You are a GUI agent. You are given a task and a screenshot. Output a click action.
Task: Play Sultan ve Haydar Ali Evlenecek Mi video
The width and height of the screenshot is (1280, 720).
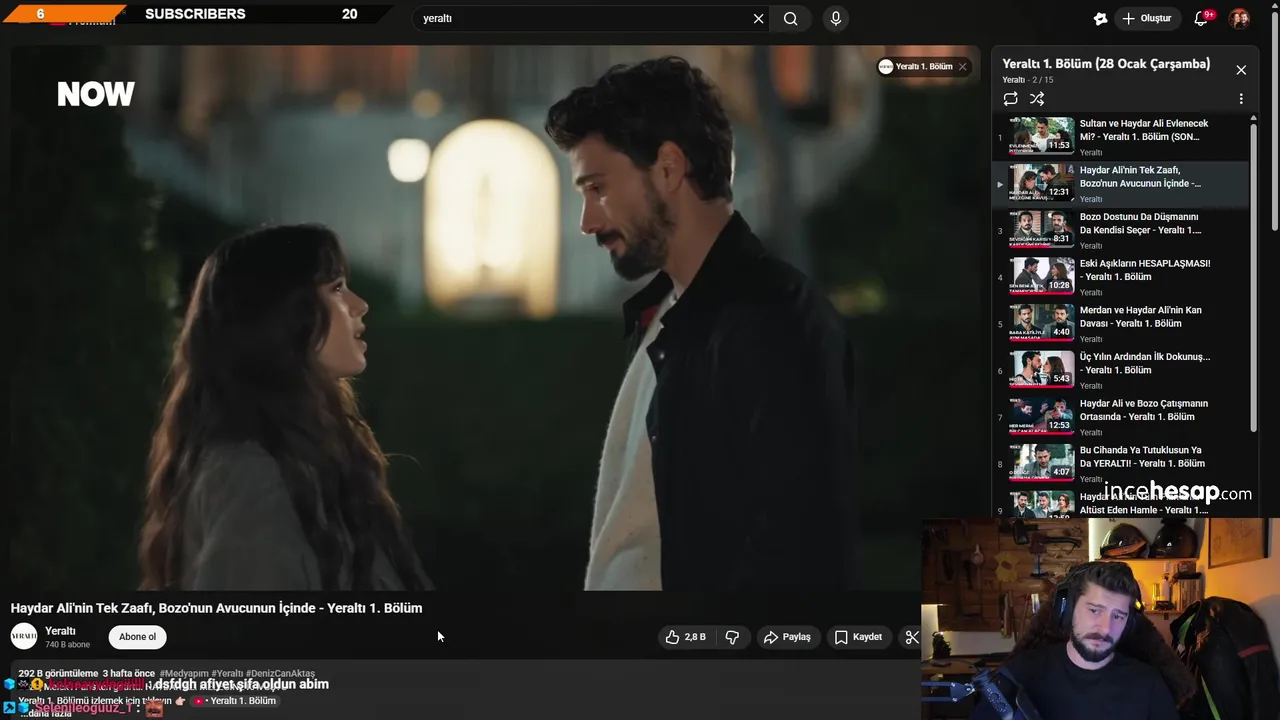pyautogui.click(x=1120, y=136)
